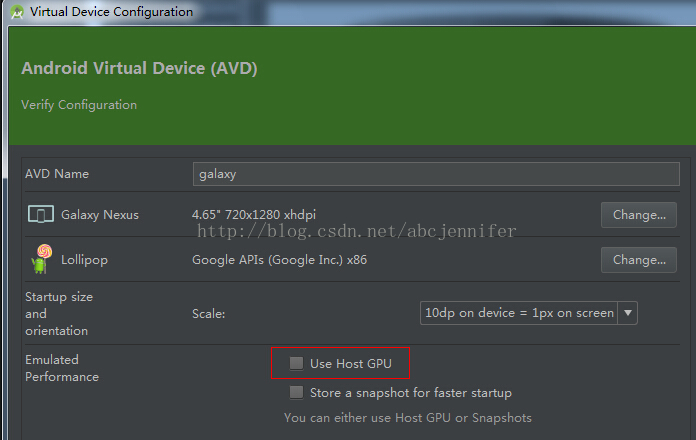Image resolution: width=696 pixels, height=440 pixels.
Task: Click Google APIs (Google Inc.) x86 text
Action: coord(280,260)
